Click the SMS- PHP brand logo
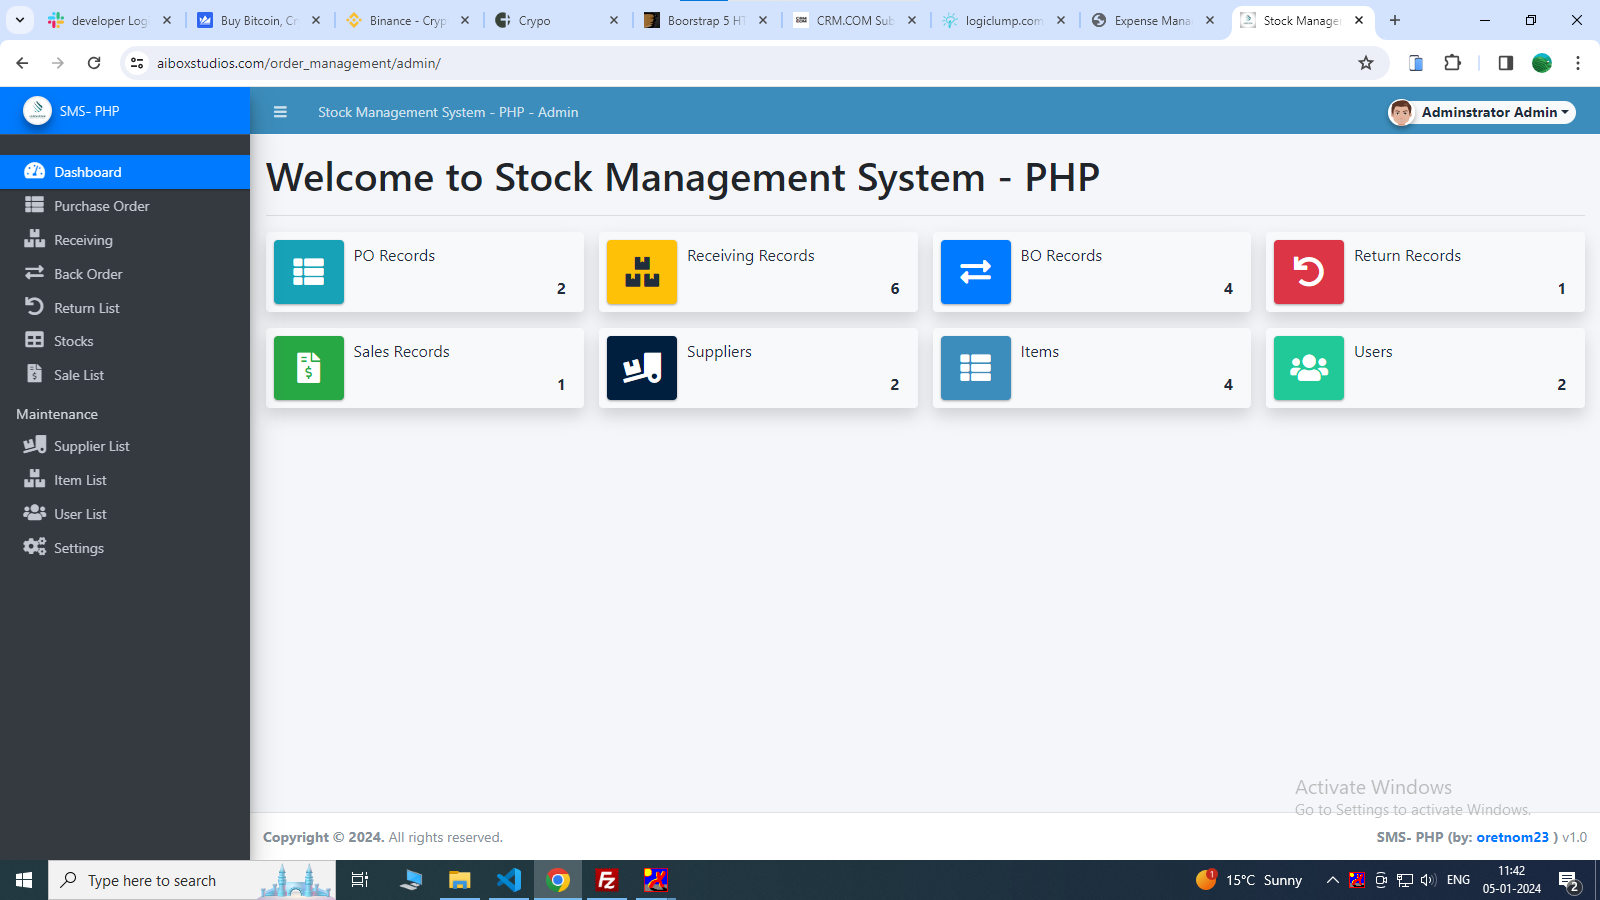This screenshot has height=900, width=1600. [x=38, y=111]
